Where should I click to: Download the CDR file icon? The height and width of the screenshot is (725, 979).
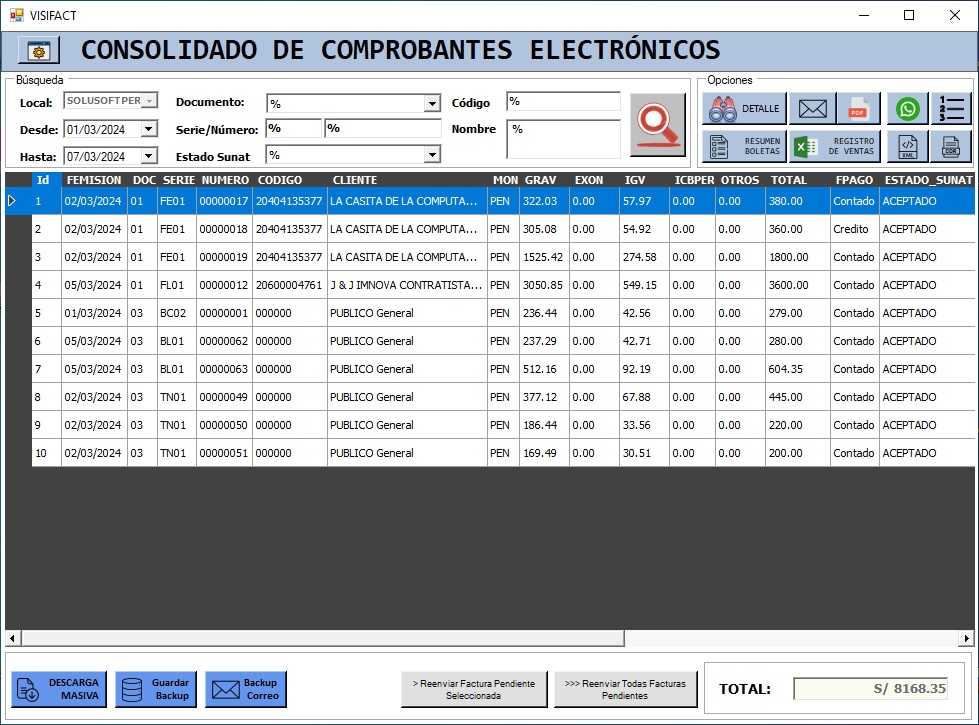[950, 147]
